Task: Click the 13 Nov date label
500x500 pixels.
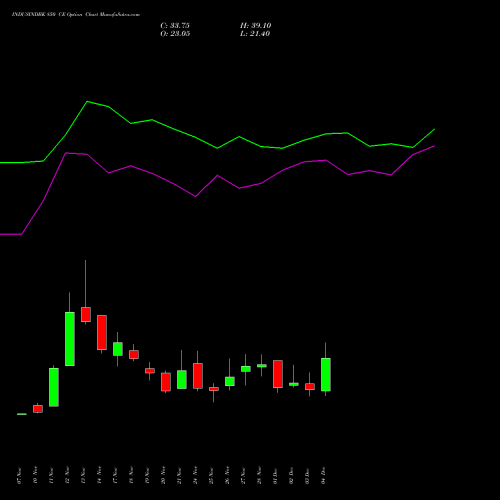Action: click(83, 476)
